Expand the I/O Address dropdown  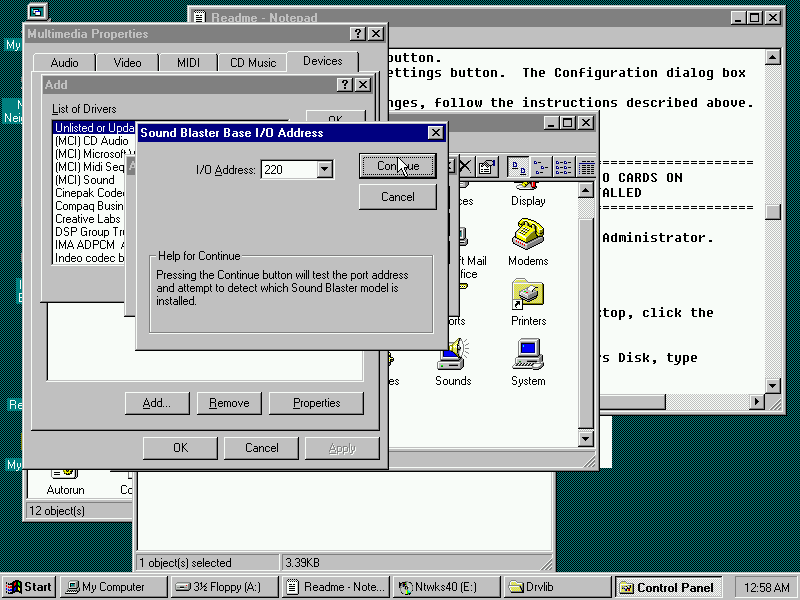click(324, 170)
